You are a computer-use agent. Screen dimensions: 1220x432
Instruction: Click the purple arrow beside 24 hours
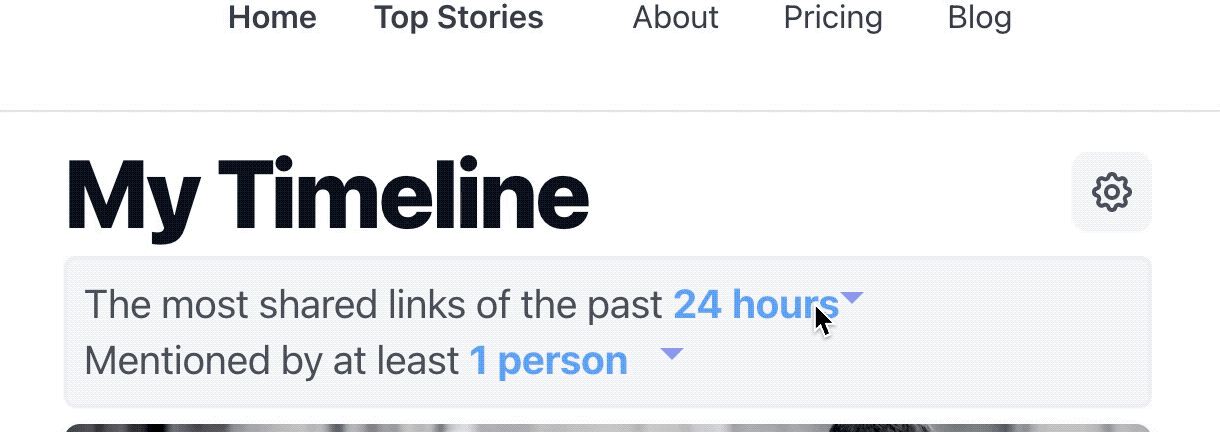(x=852, y=298)
